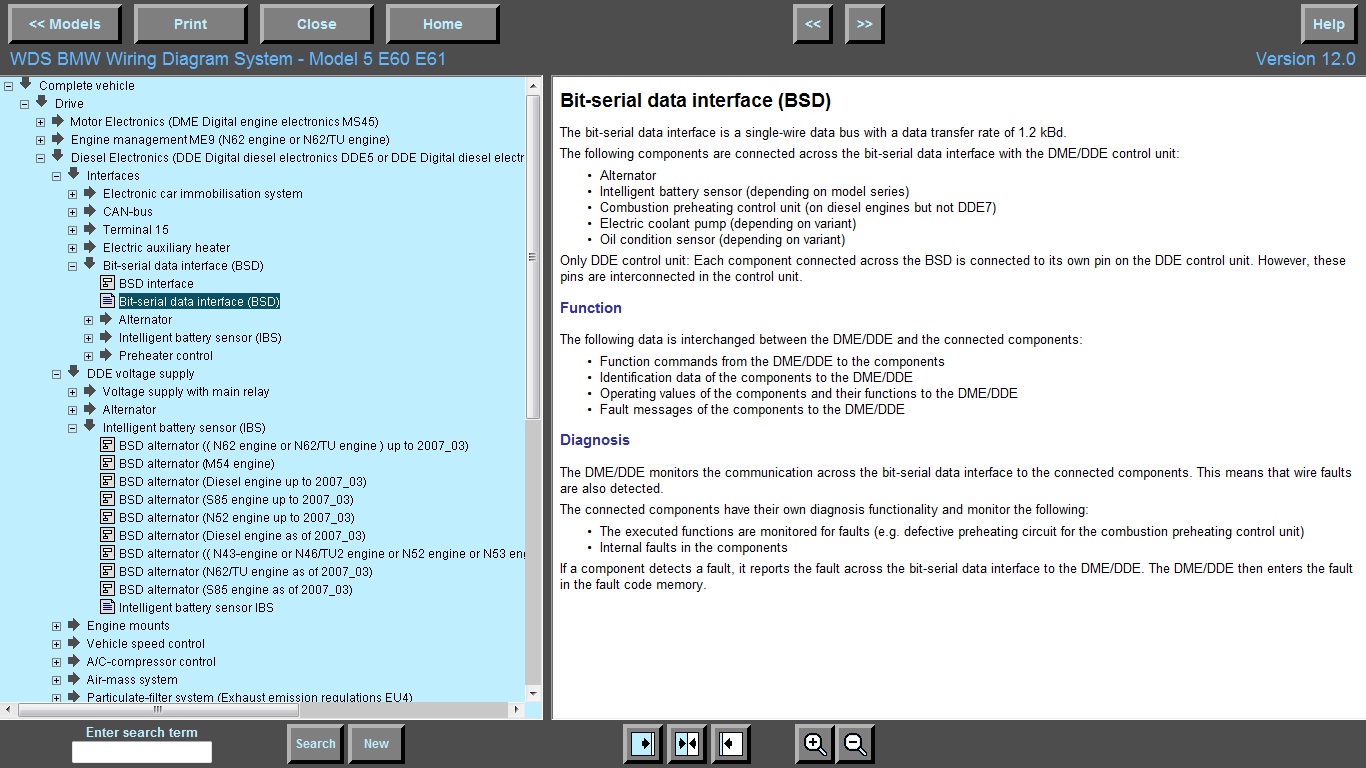Expand the tree pane to full width
The width and height of the screenshot is (1366, 768).
[642, 744]
